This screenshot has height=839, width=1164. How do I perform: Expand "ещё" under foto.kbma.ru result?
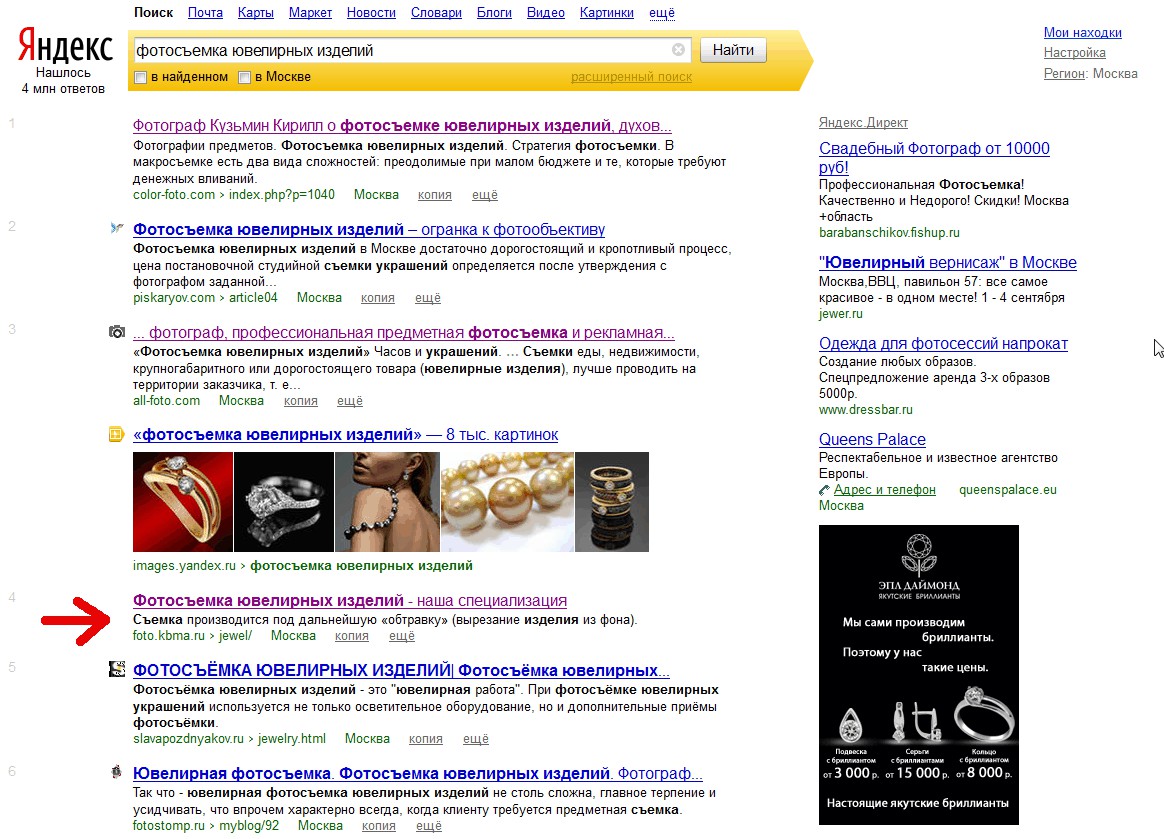pos(402,636)
